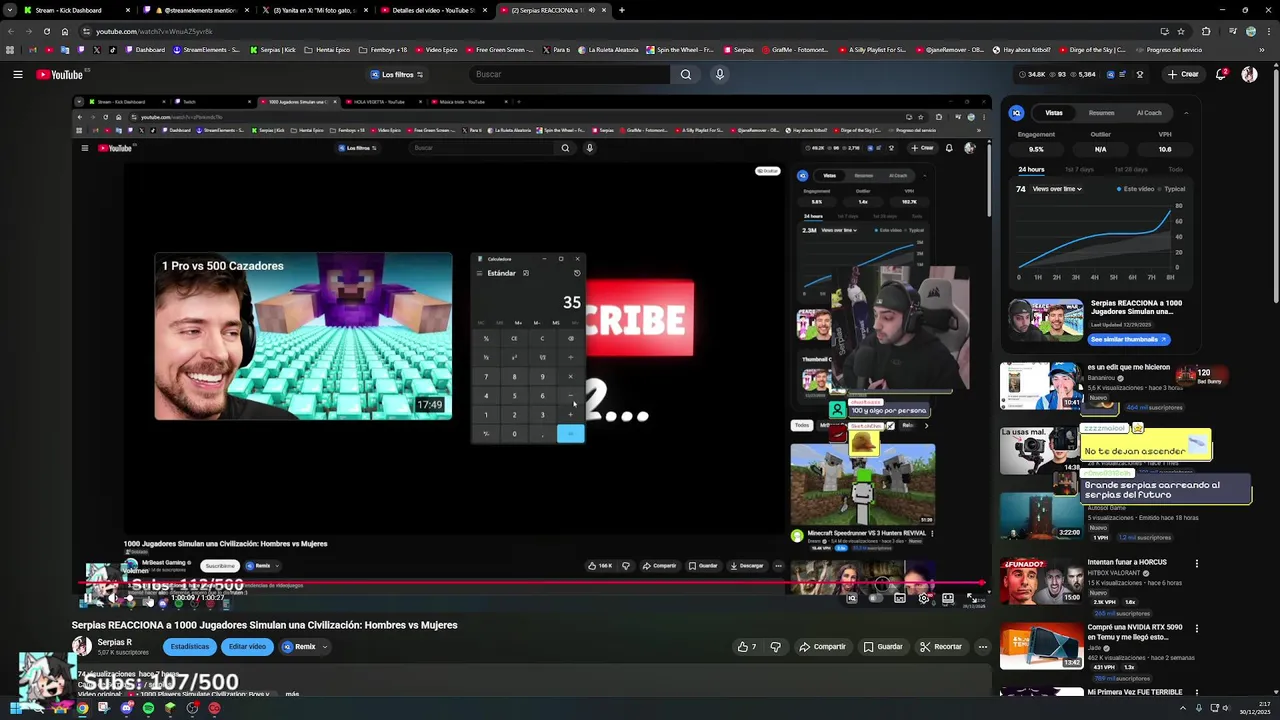Collapse the vidIQ stats panel
This screenshot has height=720, width=1280.
click(1186, 113)
